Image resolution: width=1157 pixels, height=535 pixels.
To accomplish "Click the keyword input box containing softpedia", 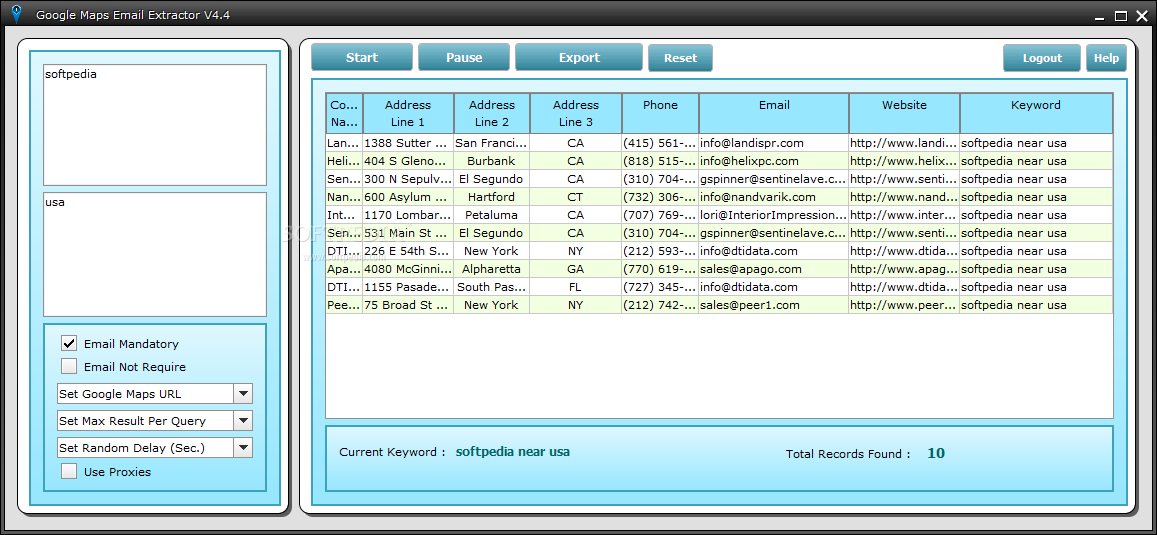I will [155, 125].
